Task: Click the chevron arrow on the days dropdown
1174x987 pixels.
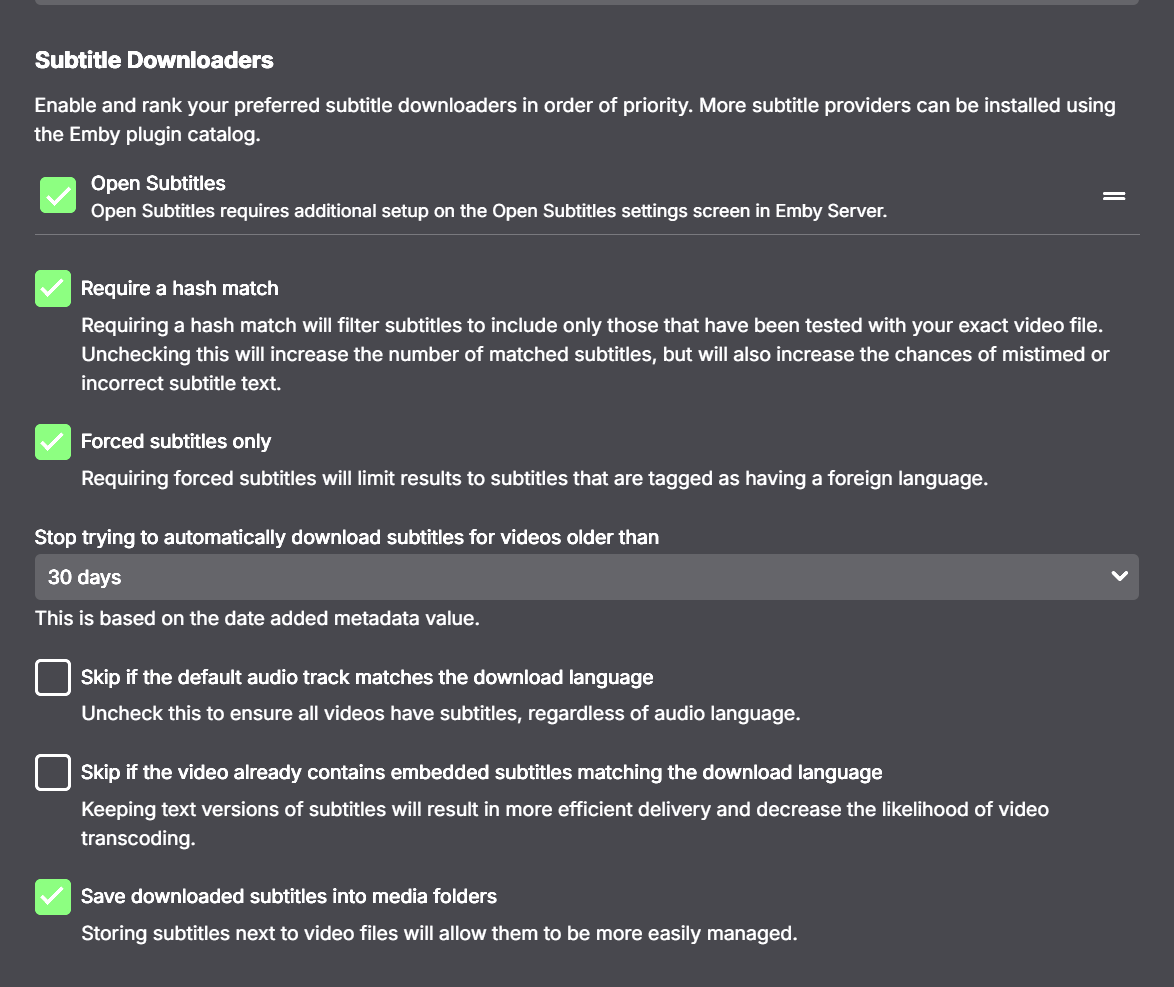Action: 1119,577
